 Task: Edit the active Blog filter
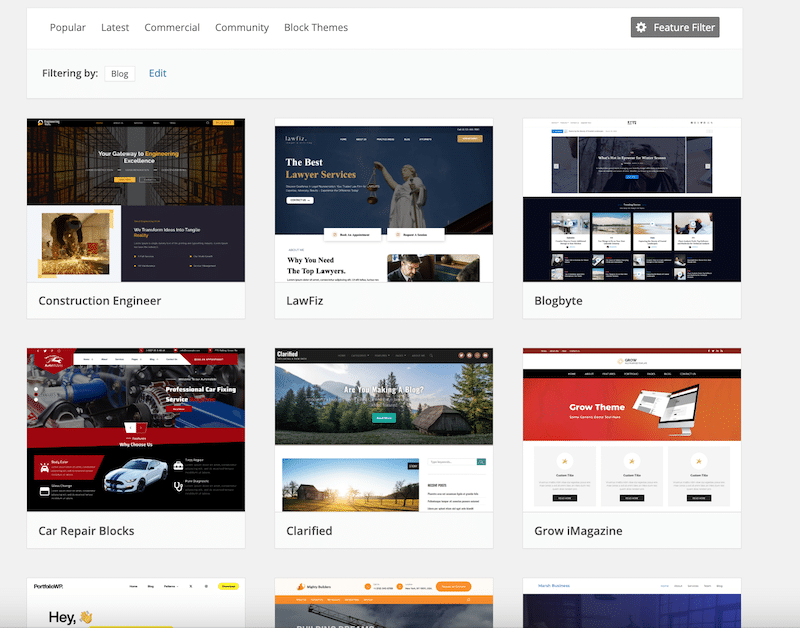coord(157,73)
